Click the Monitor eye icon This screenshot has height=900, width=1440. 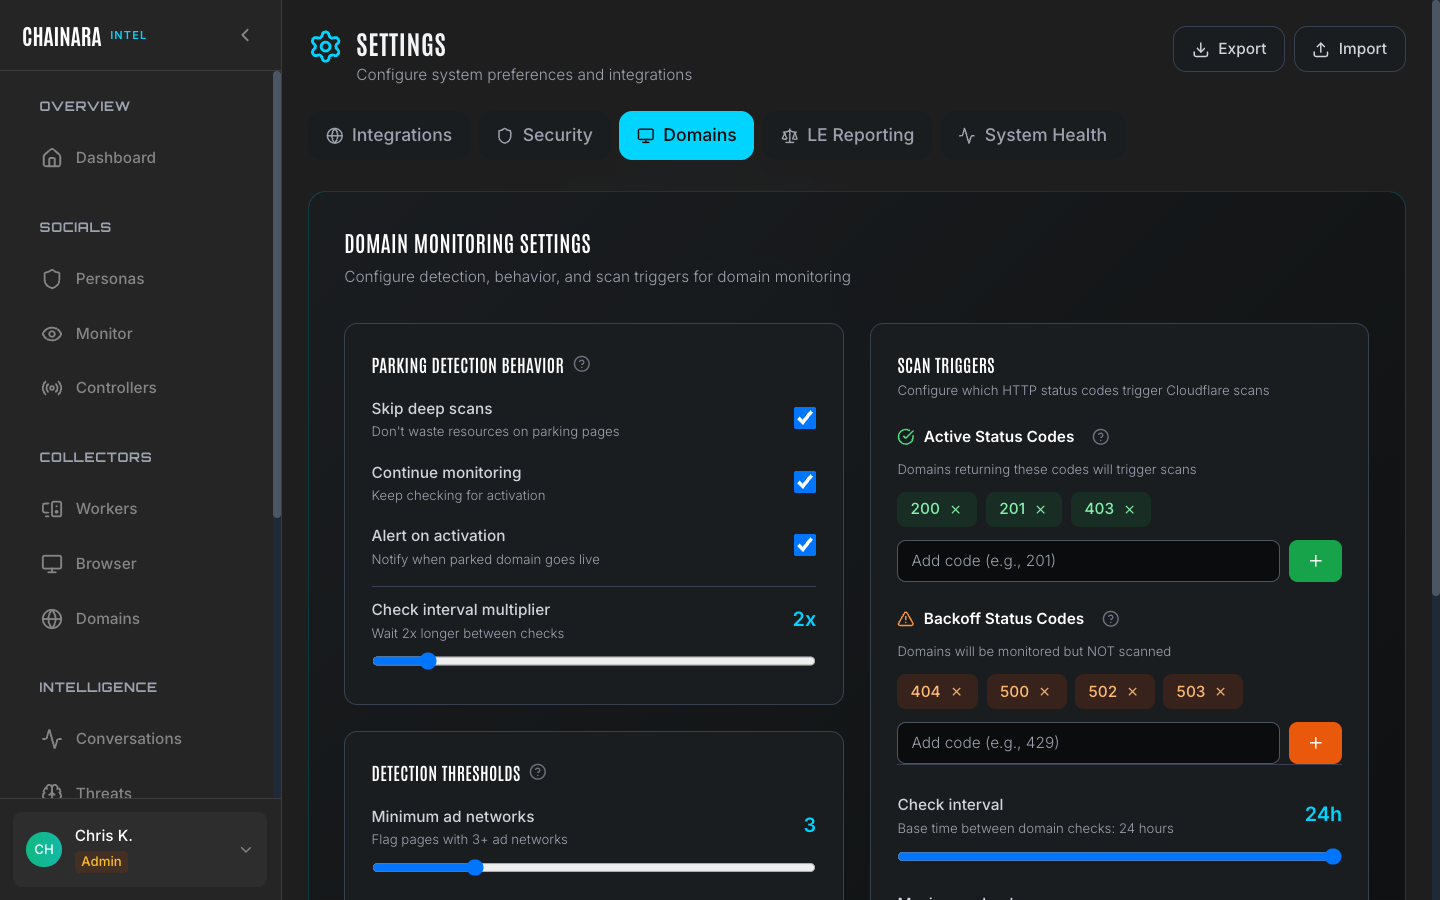click(52, 334)
